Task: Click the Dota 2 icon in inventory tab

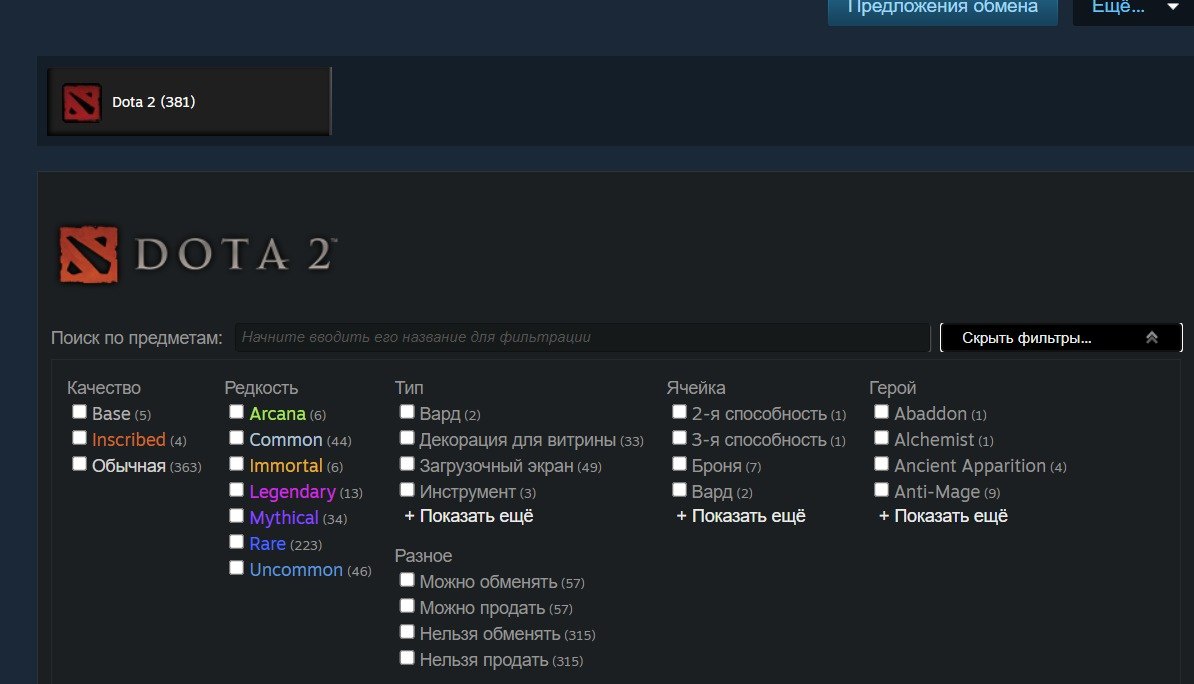Action: click(x=81, y=102)
